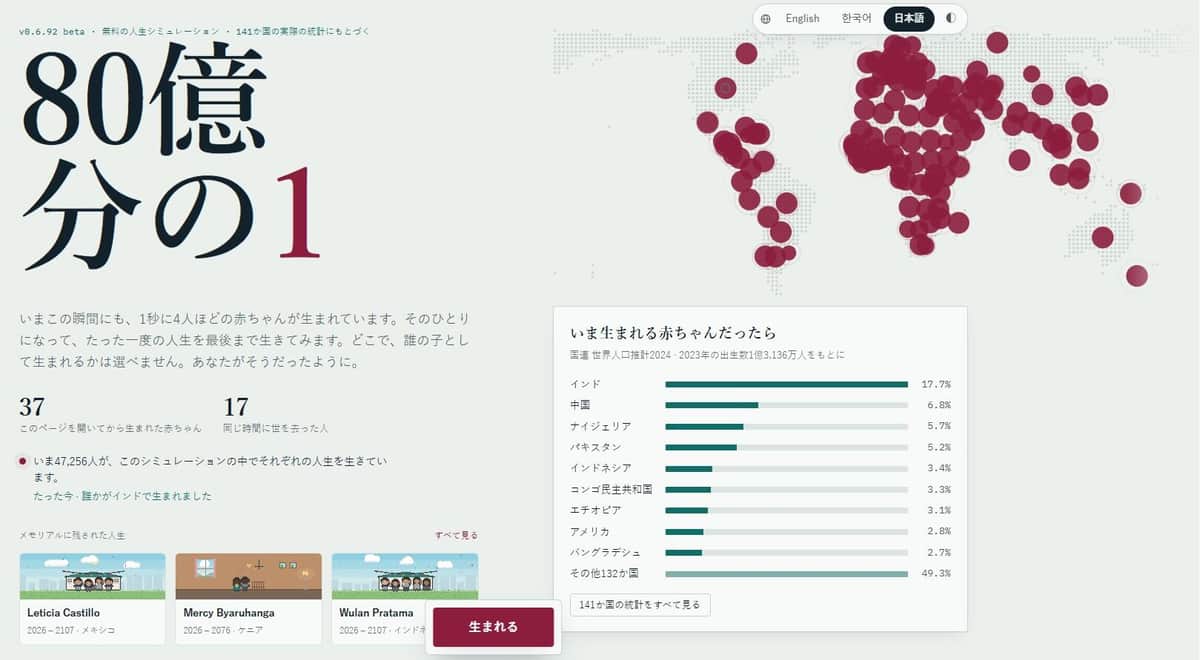The width and height of the screenshot is (1200, 660).
Task: Click the インドネシア row label
Action: tap(600, 468)
